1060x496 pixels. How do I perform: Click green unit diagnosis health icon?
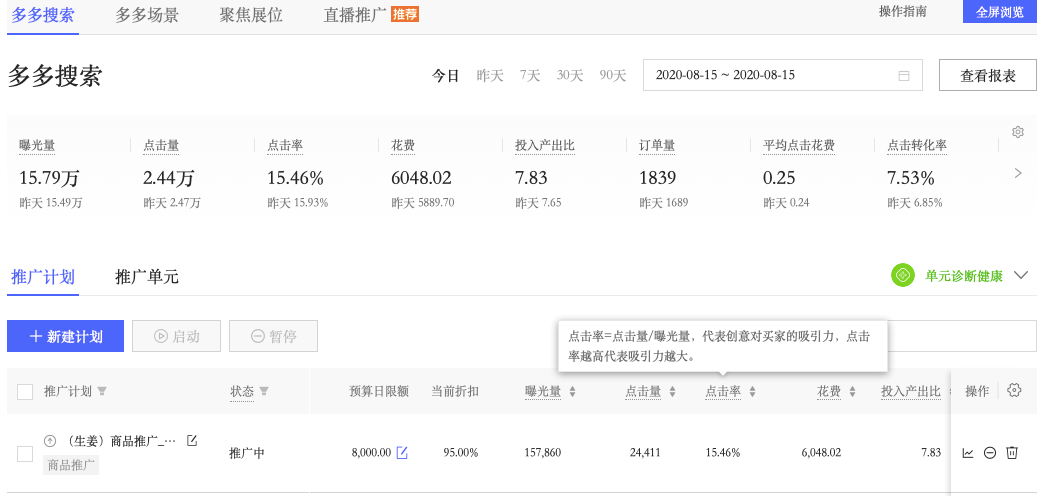[x=902, y=275]
